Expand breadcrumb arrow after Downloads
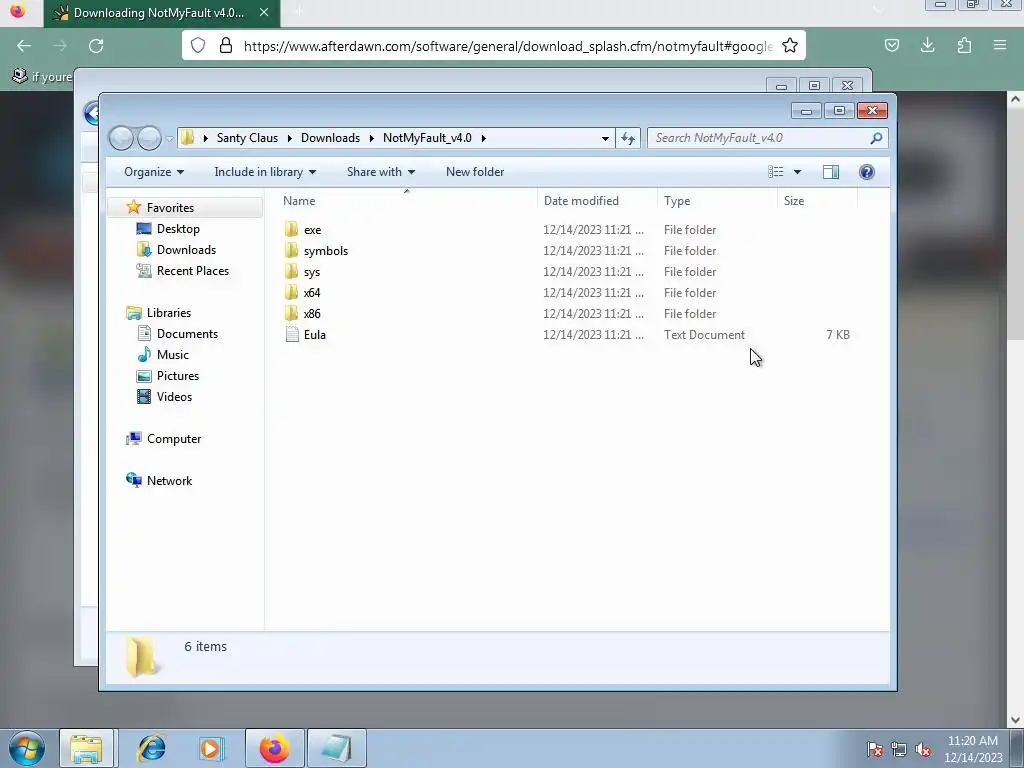Screen dimensions: 1024x768 (372, 138)
